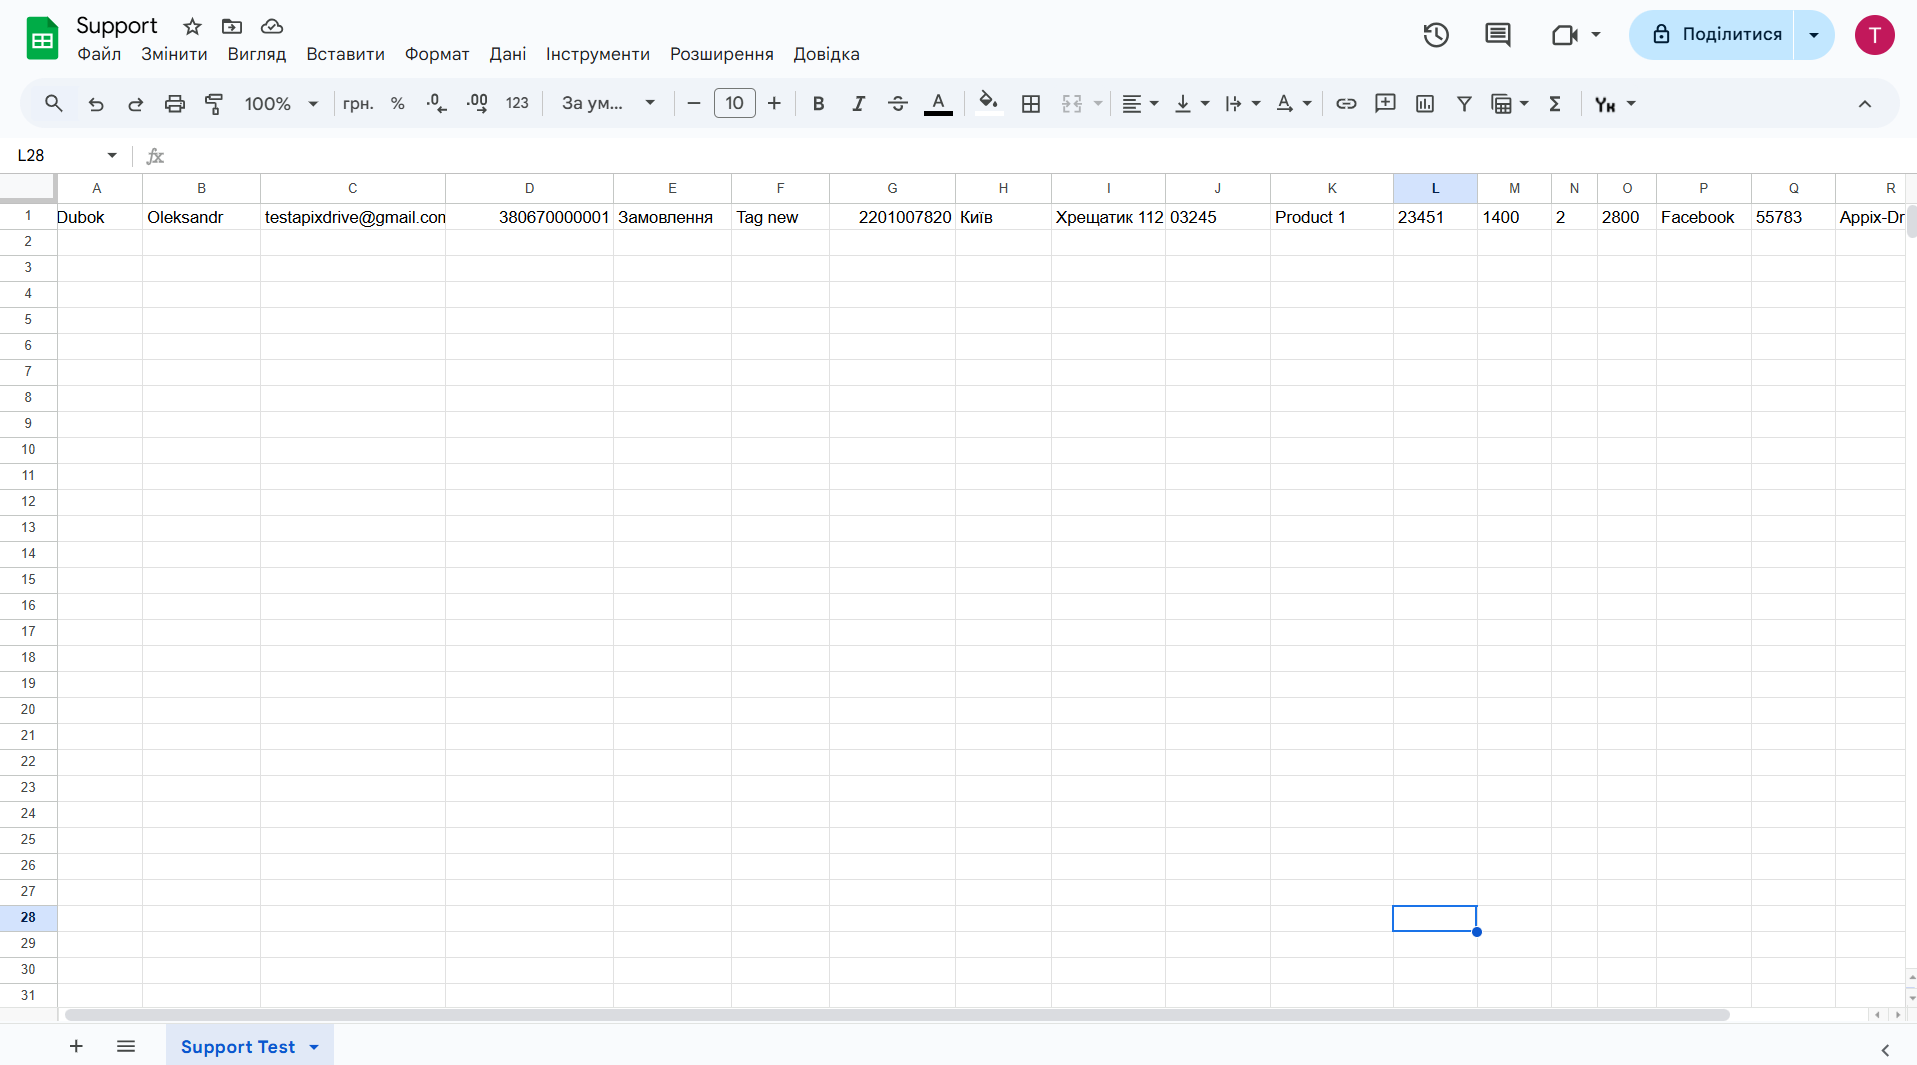
Task: Open text rotation dropdown
Action: coord(1294,103)
